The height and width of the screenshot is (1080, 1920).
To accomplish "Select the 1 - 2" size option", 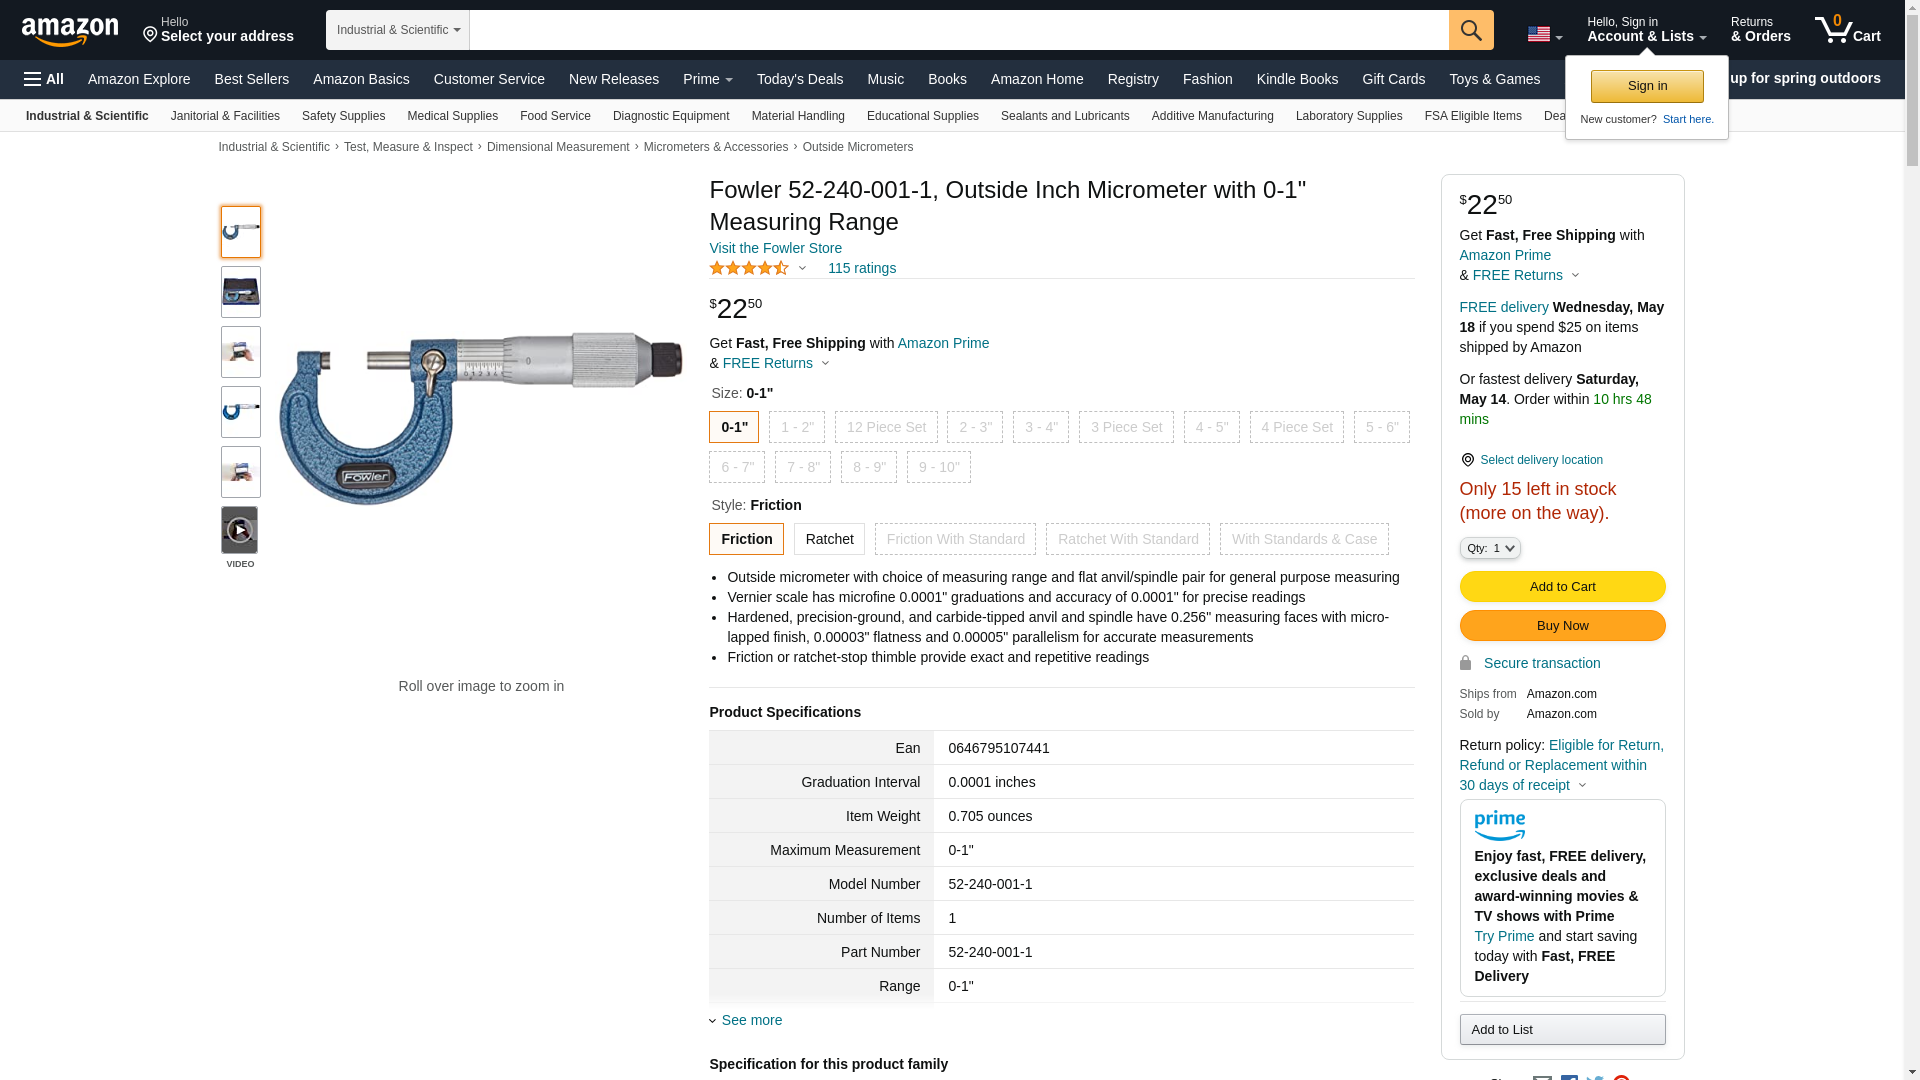I will point(796,427).
